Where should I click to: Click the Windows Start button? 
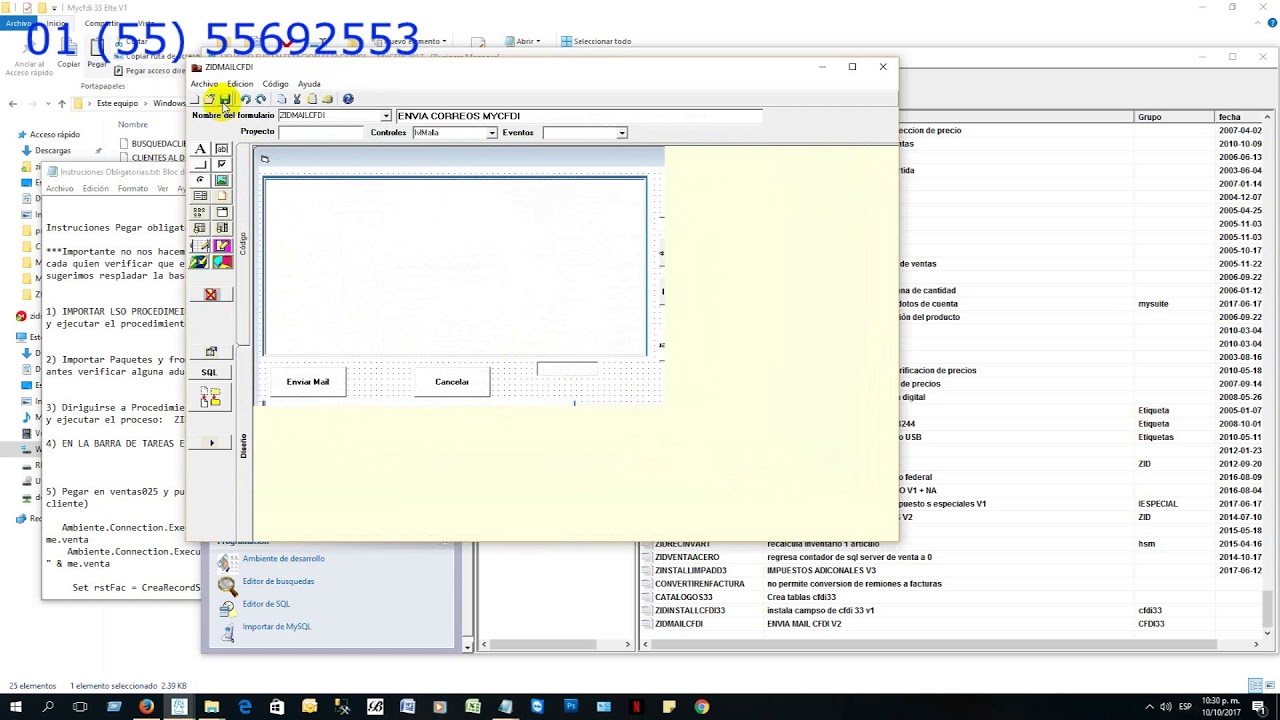pyautogui.click(x=16, y=707)
